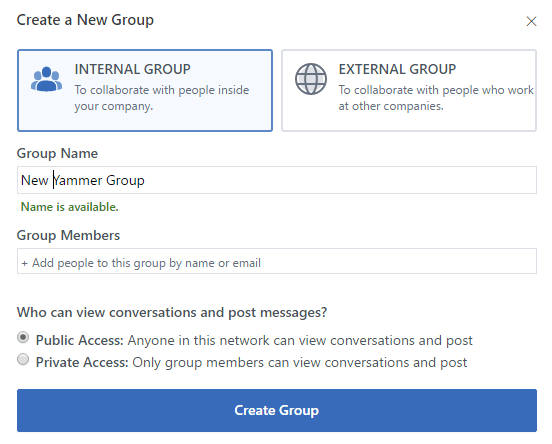Click the 'Group Members' label
This screenshot has height=444, width=552.
point(68,235)
